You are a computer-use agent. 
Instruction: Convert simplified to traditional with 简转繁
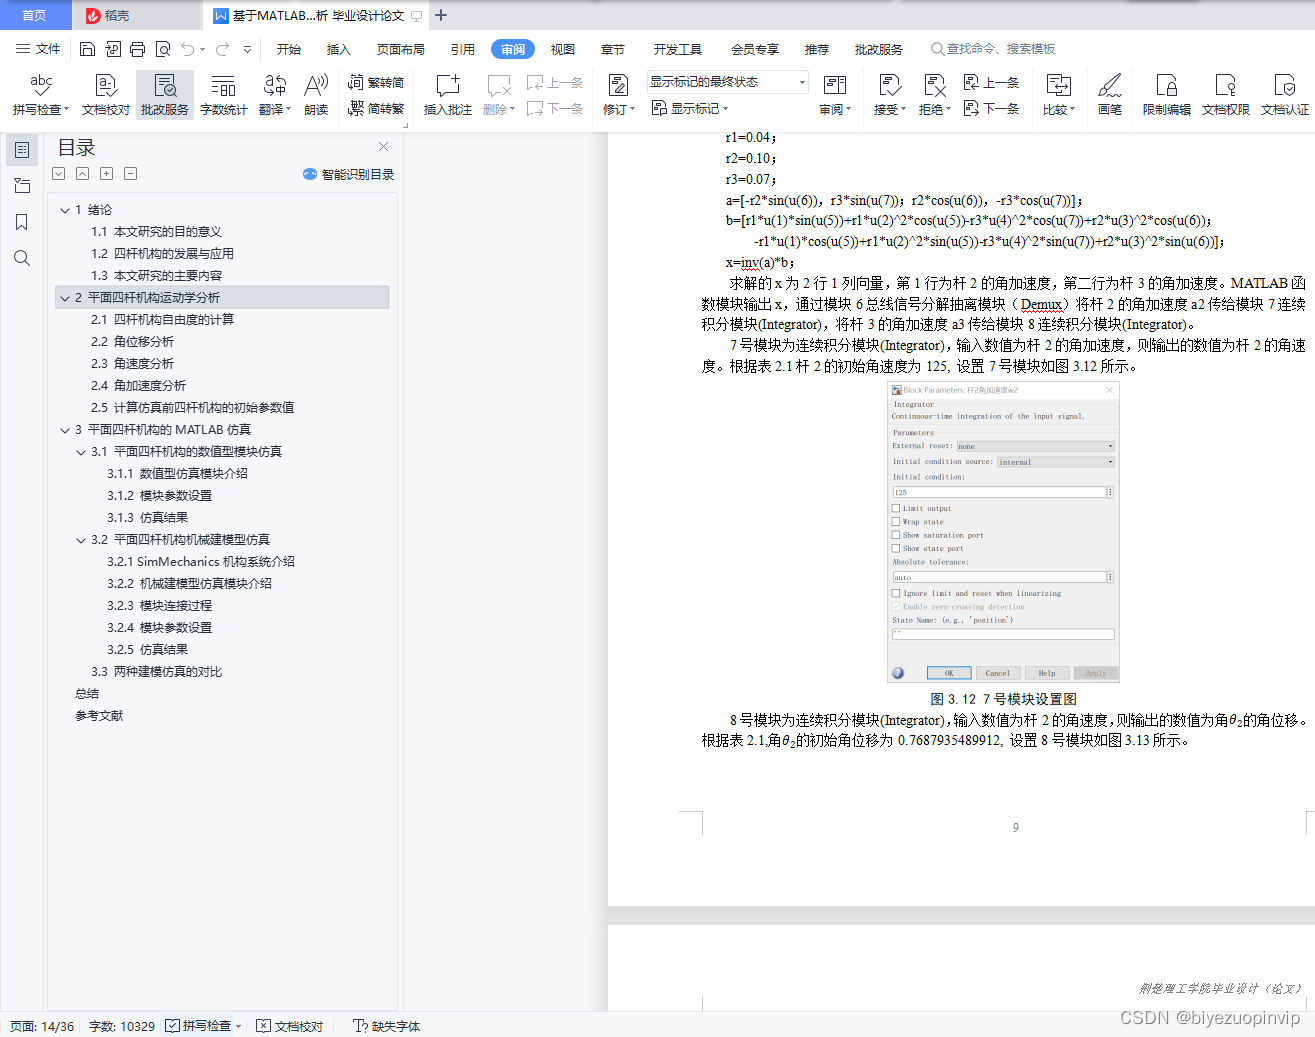(376, 108)
